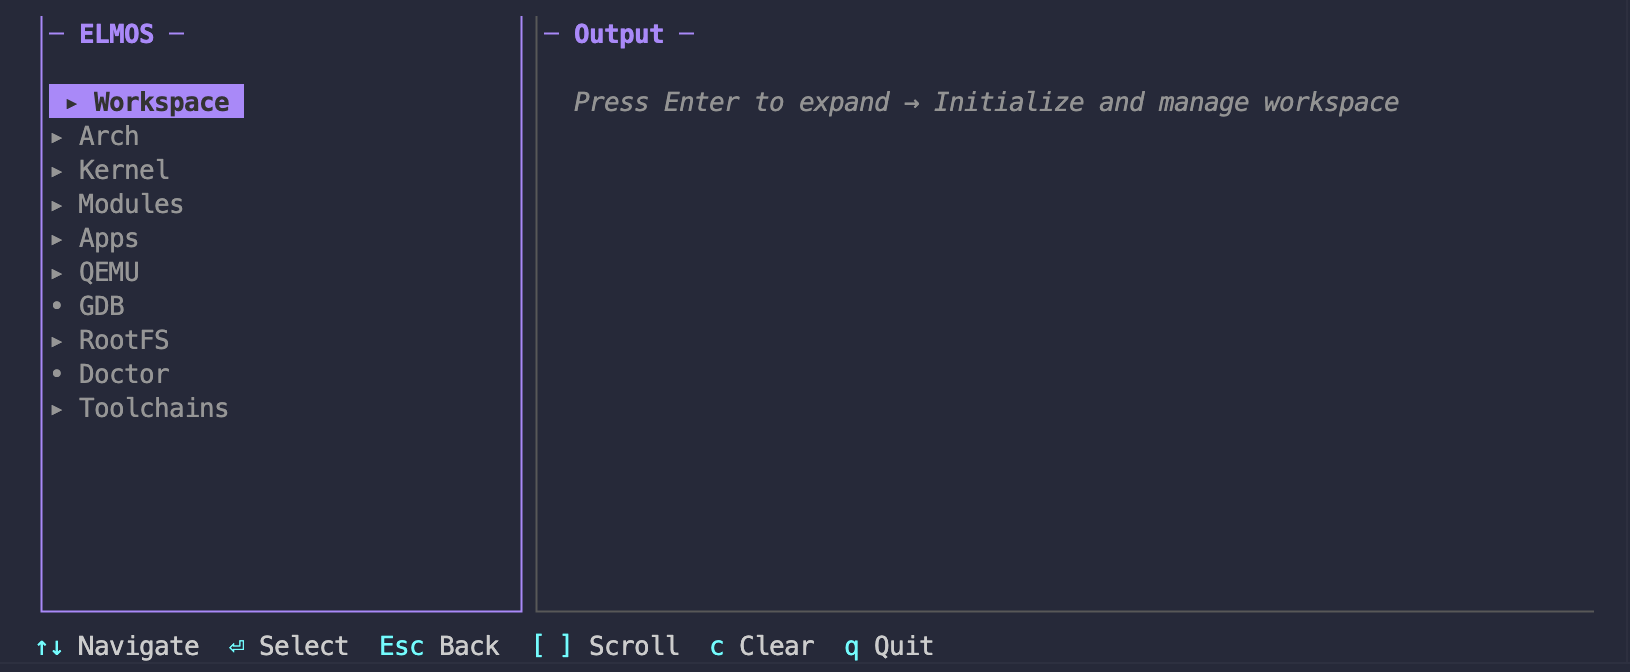Click the Quit shortcut label
Screen dimensions: 1630x672
point(903,646)
